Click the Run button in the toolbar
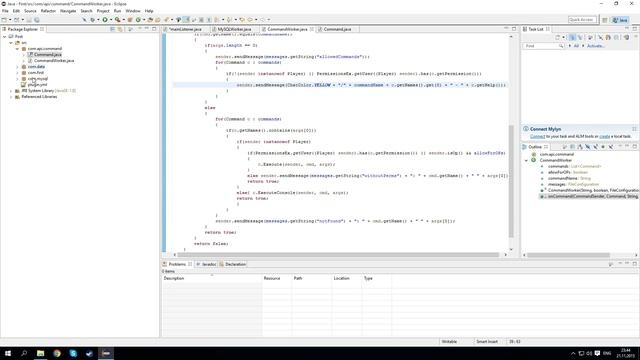This screenshot has width=640, height=360. pyautogui.click(x=105, y=20)
